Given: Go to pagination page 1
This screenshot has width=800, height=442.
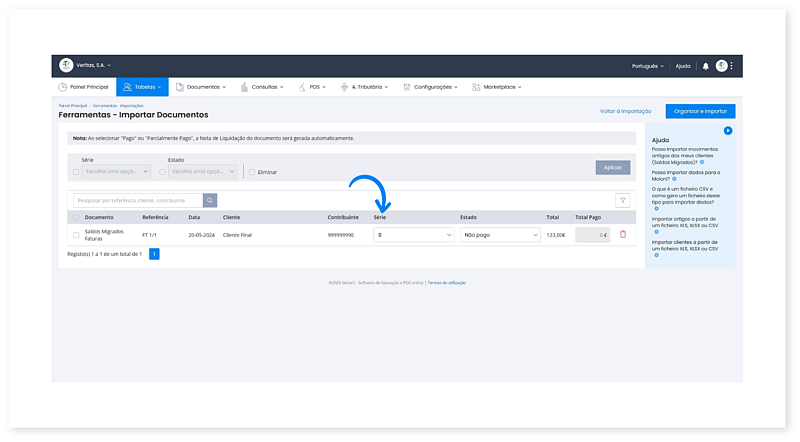Looking at the screenshot, I should coord(154,254).
